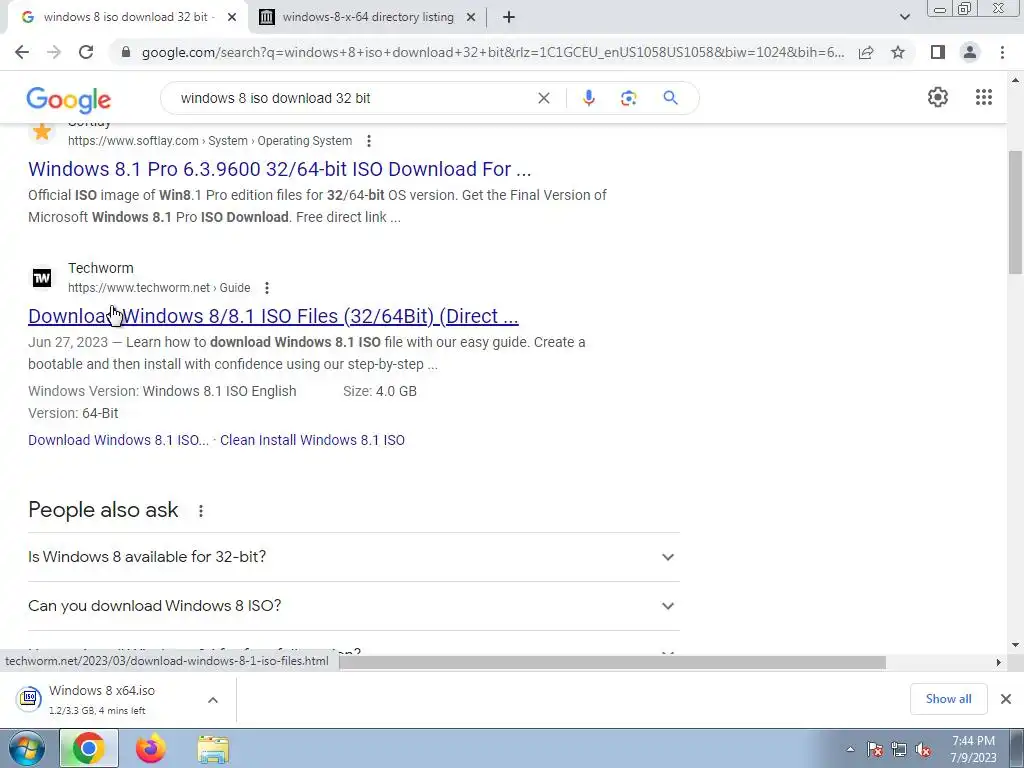Image resolution: width=1024 pixels, height=768 pixels.
Task: Open more options for the Techworm result
Action: click(266, 287)
